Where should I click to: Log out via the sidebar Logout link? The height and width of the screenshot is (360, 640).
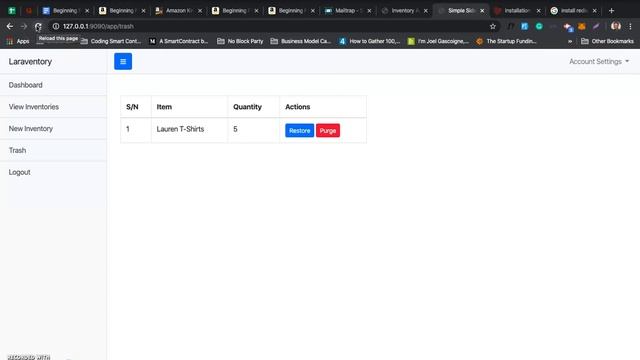point(53,172)
